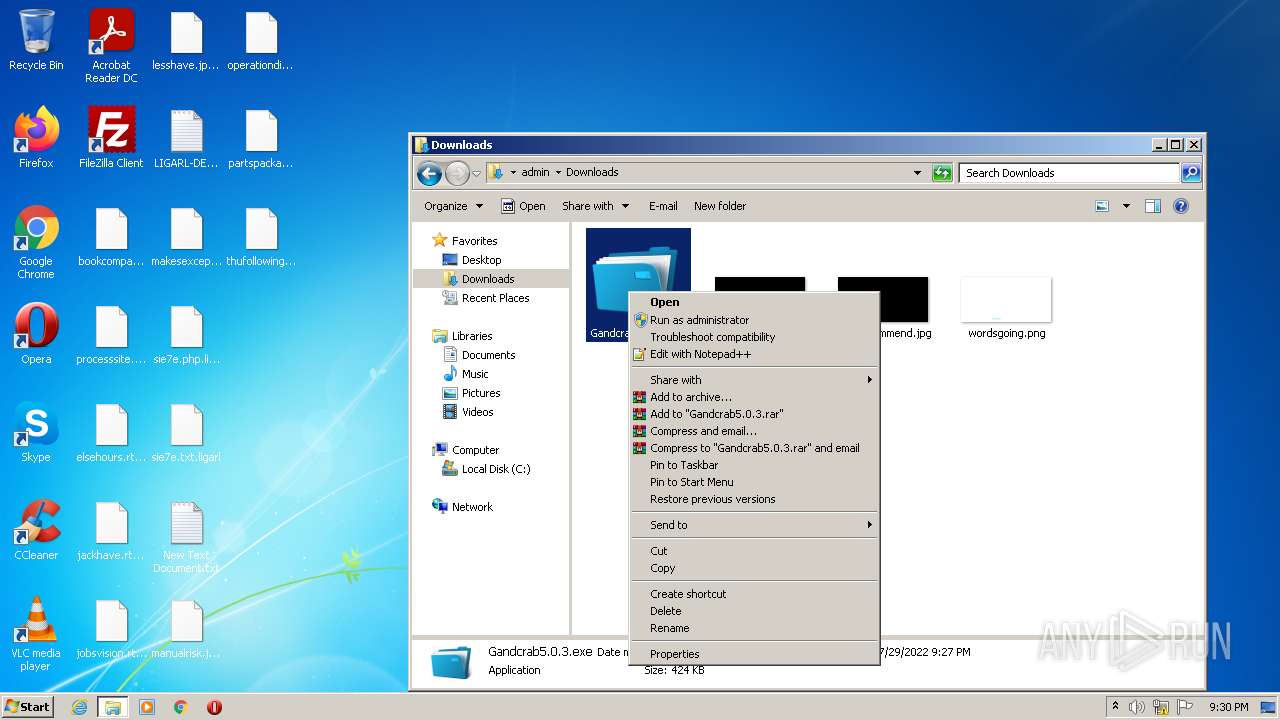Choose Add to "Gandcrab5.0.3.rar"
Image resolution: width=1280 pixels, height=720 pixels.
(x=754, y=414)
